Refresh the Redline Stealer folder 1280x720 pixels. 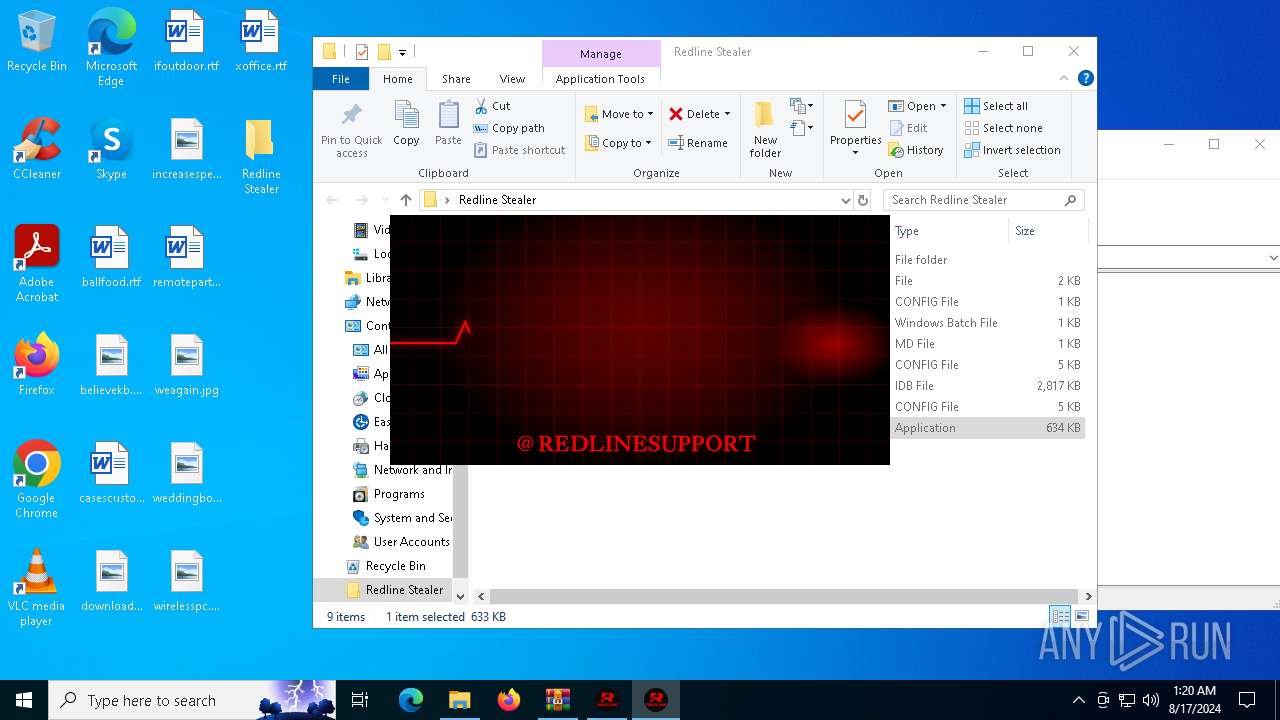pos(863,200)
